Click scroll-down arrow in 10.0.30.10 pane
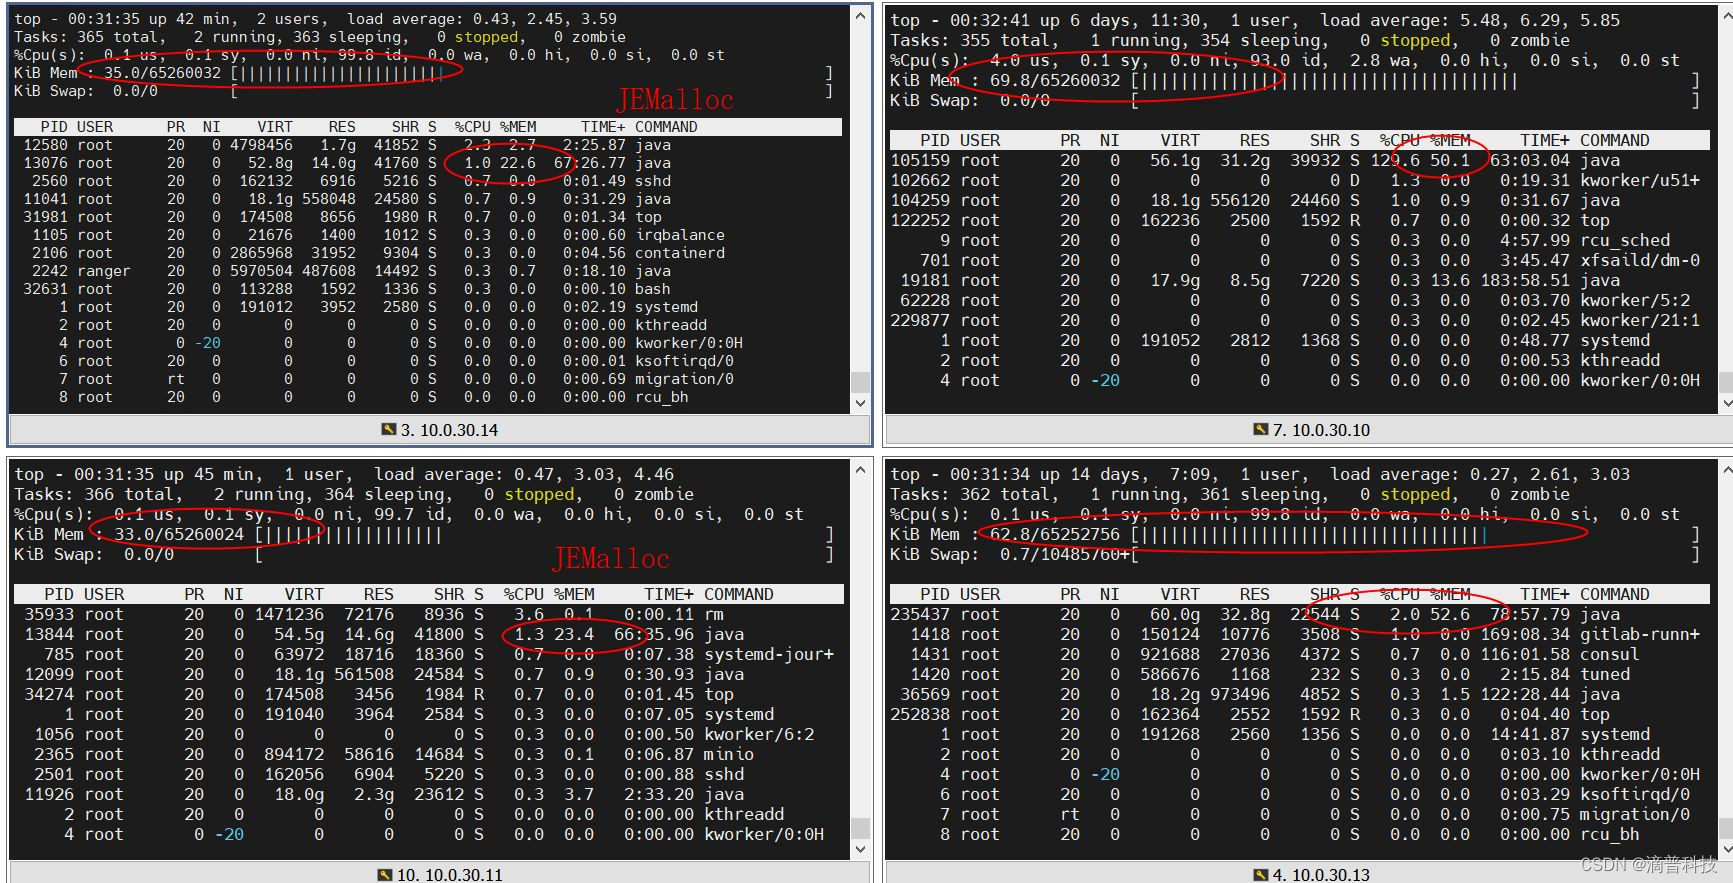The height and width of the screenshot is (883, 1733). 1725,403
